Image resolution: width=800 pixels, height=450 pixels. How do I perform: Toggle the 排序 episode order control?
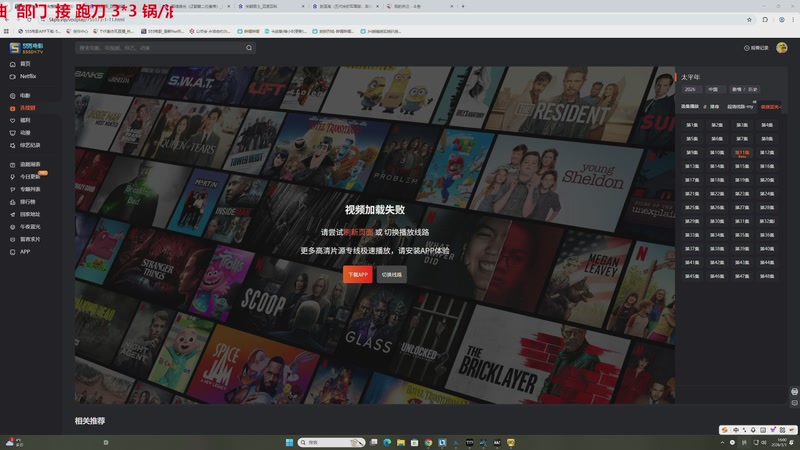pos(712,107)
